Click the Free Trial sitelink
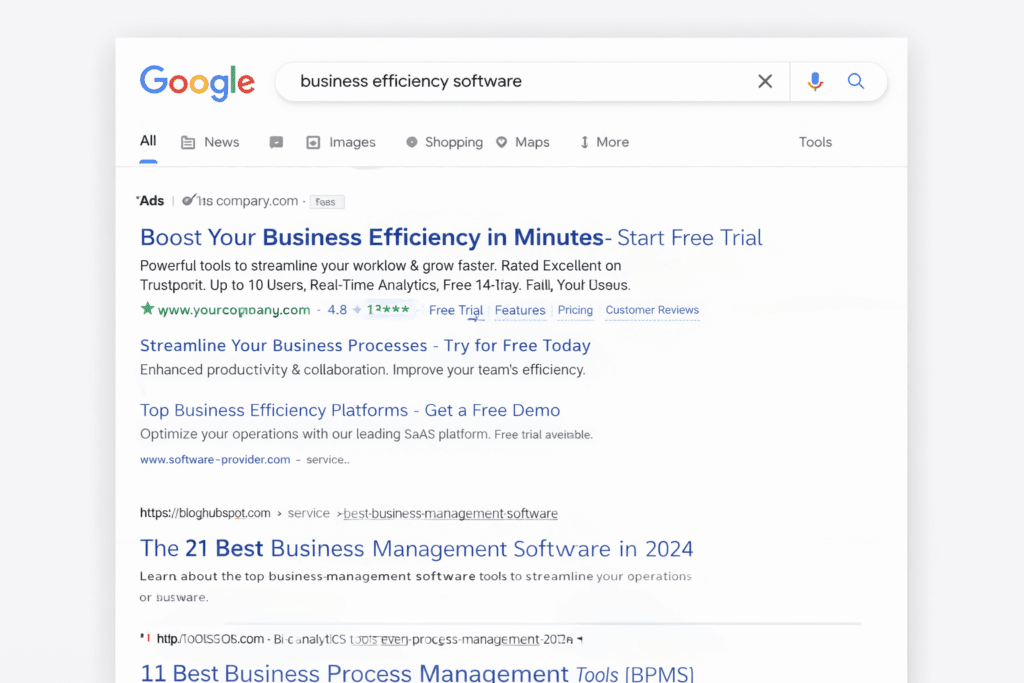 (x=456, y=310)
